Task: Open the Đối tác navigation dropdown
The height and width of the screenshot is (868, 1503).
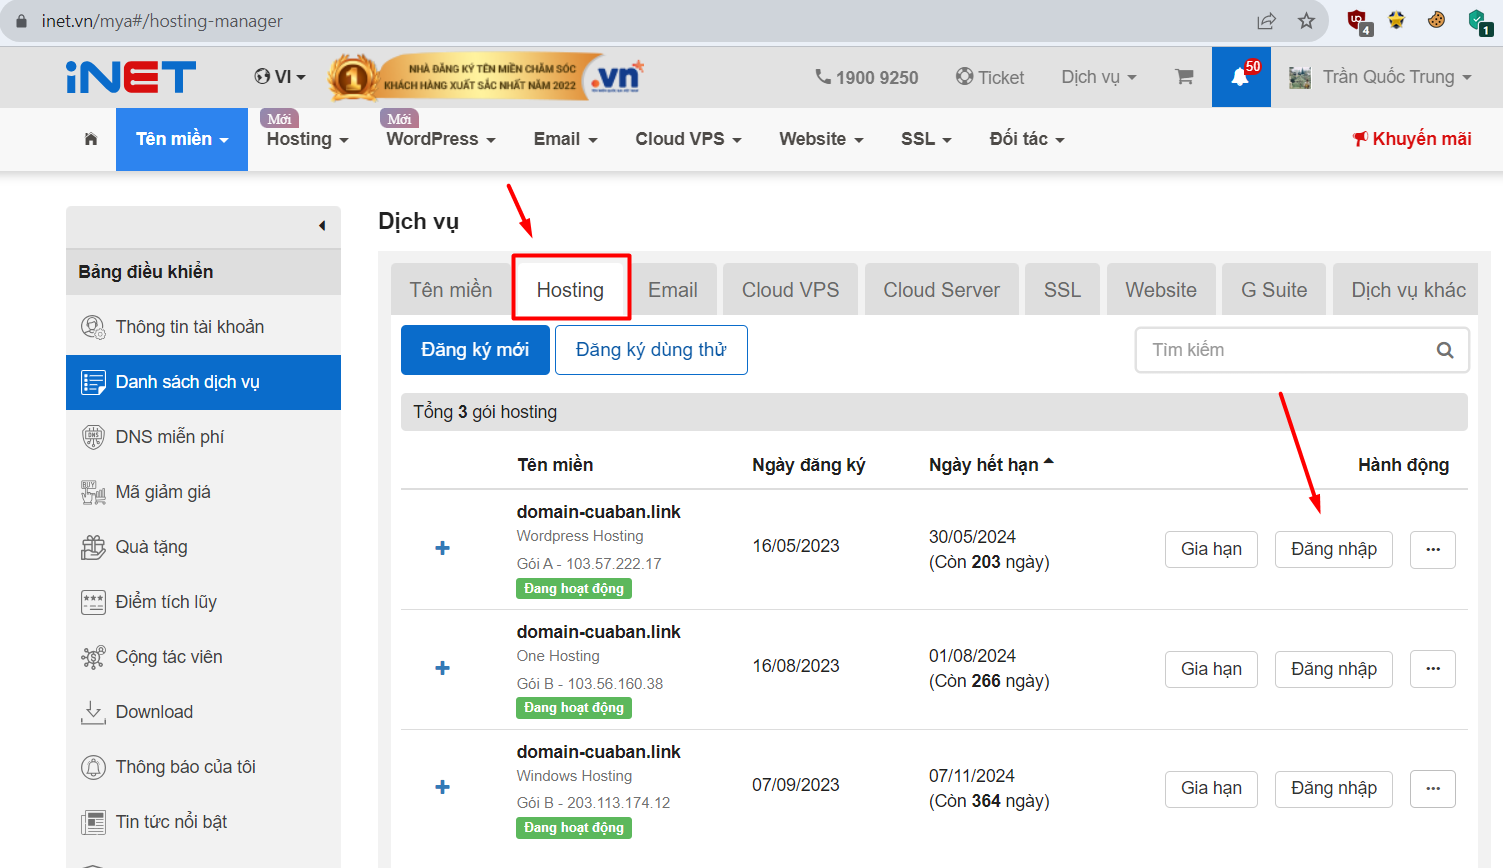Action: (x=1027, y=139)
